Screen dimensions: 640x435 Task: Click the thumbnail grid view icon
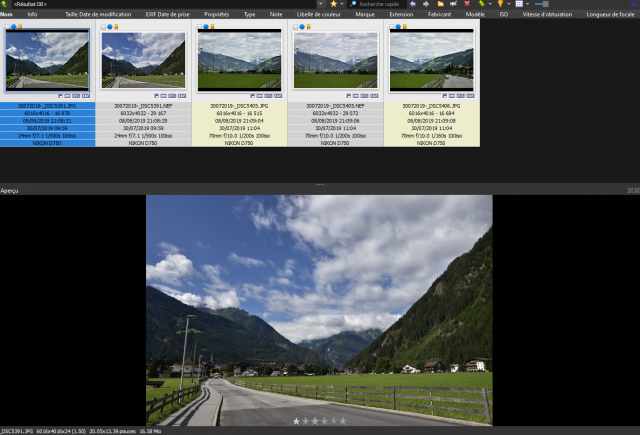[x=519, y=4]
